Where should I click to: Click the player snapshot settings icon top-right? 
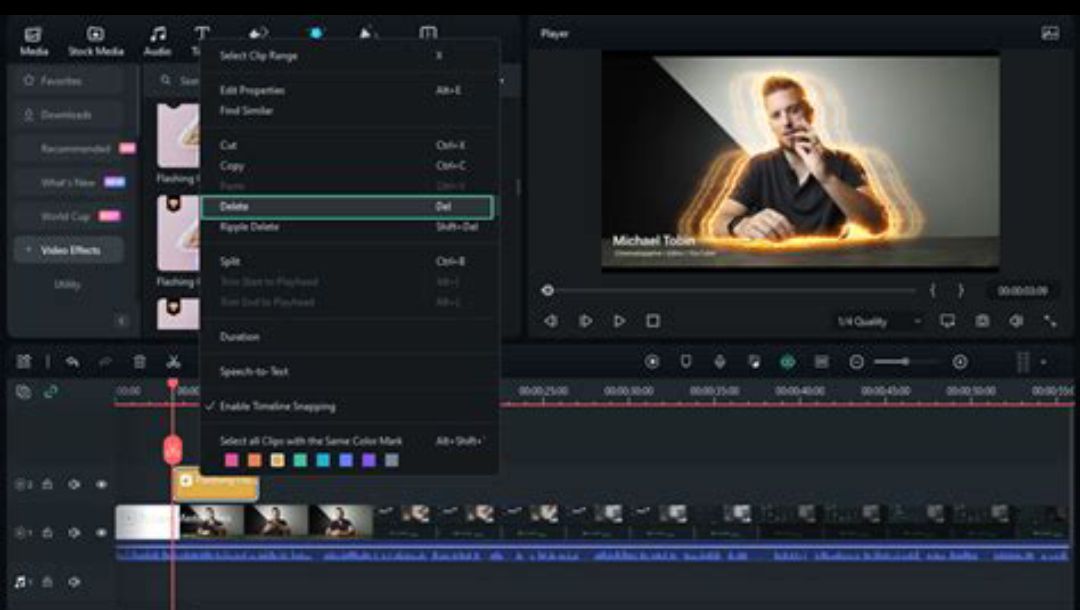tap(1050, 33)
